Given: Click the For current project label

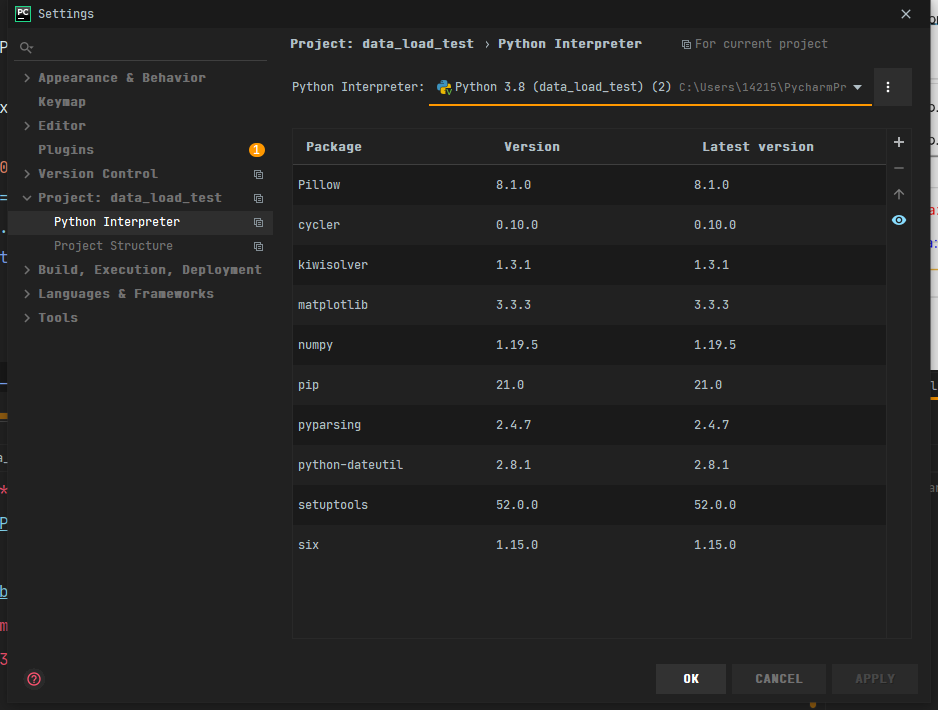Looking at the screenshot, I should tap(761, 44).
